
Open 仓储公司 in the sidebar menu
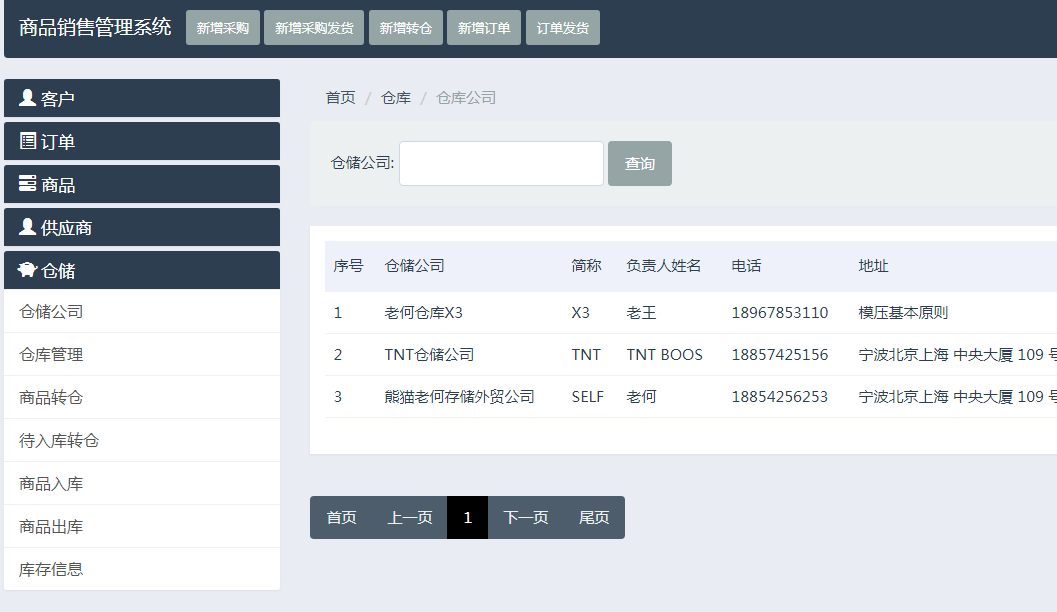(x=51, y=312)
